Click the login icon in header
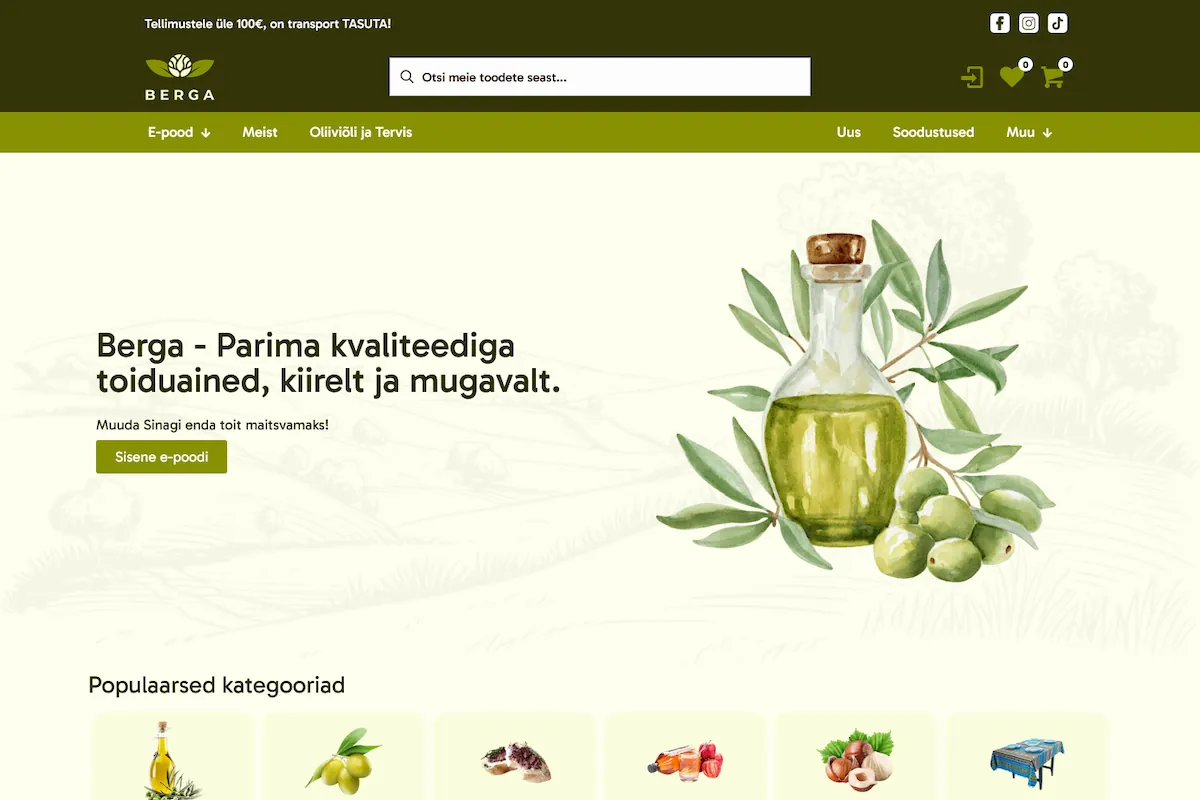1200x800 pixels. pyautogui.click(x=972, y=77)
